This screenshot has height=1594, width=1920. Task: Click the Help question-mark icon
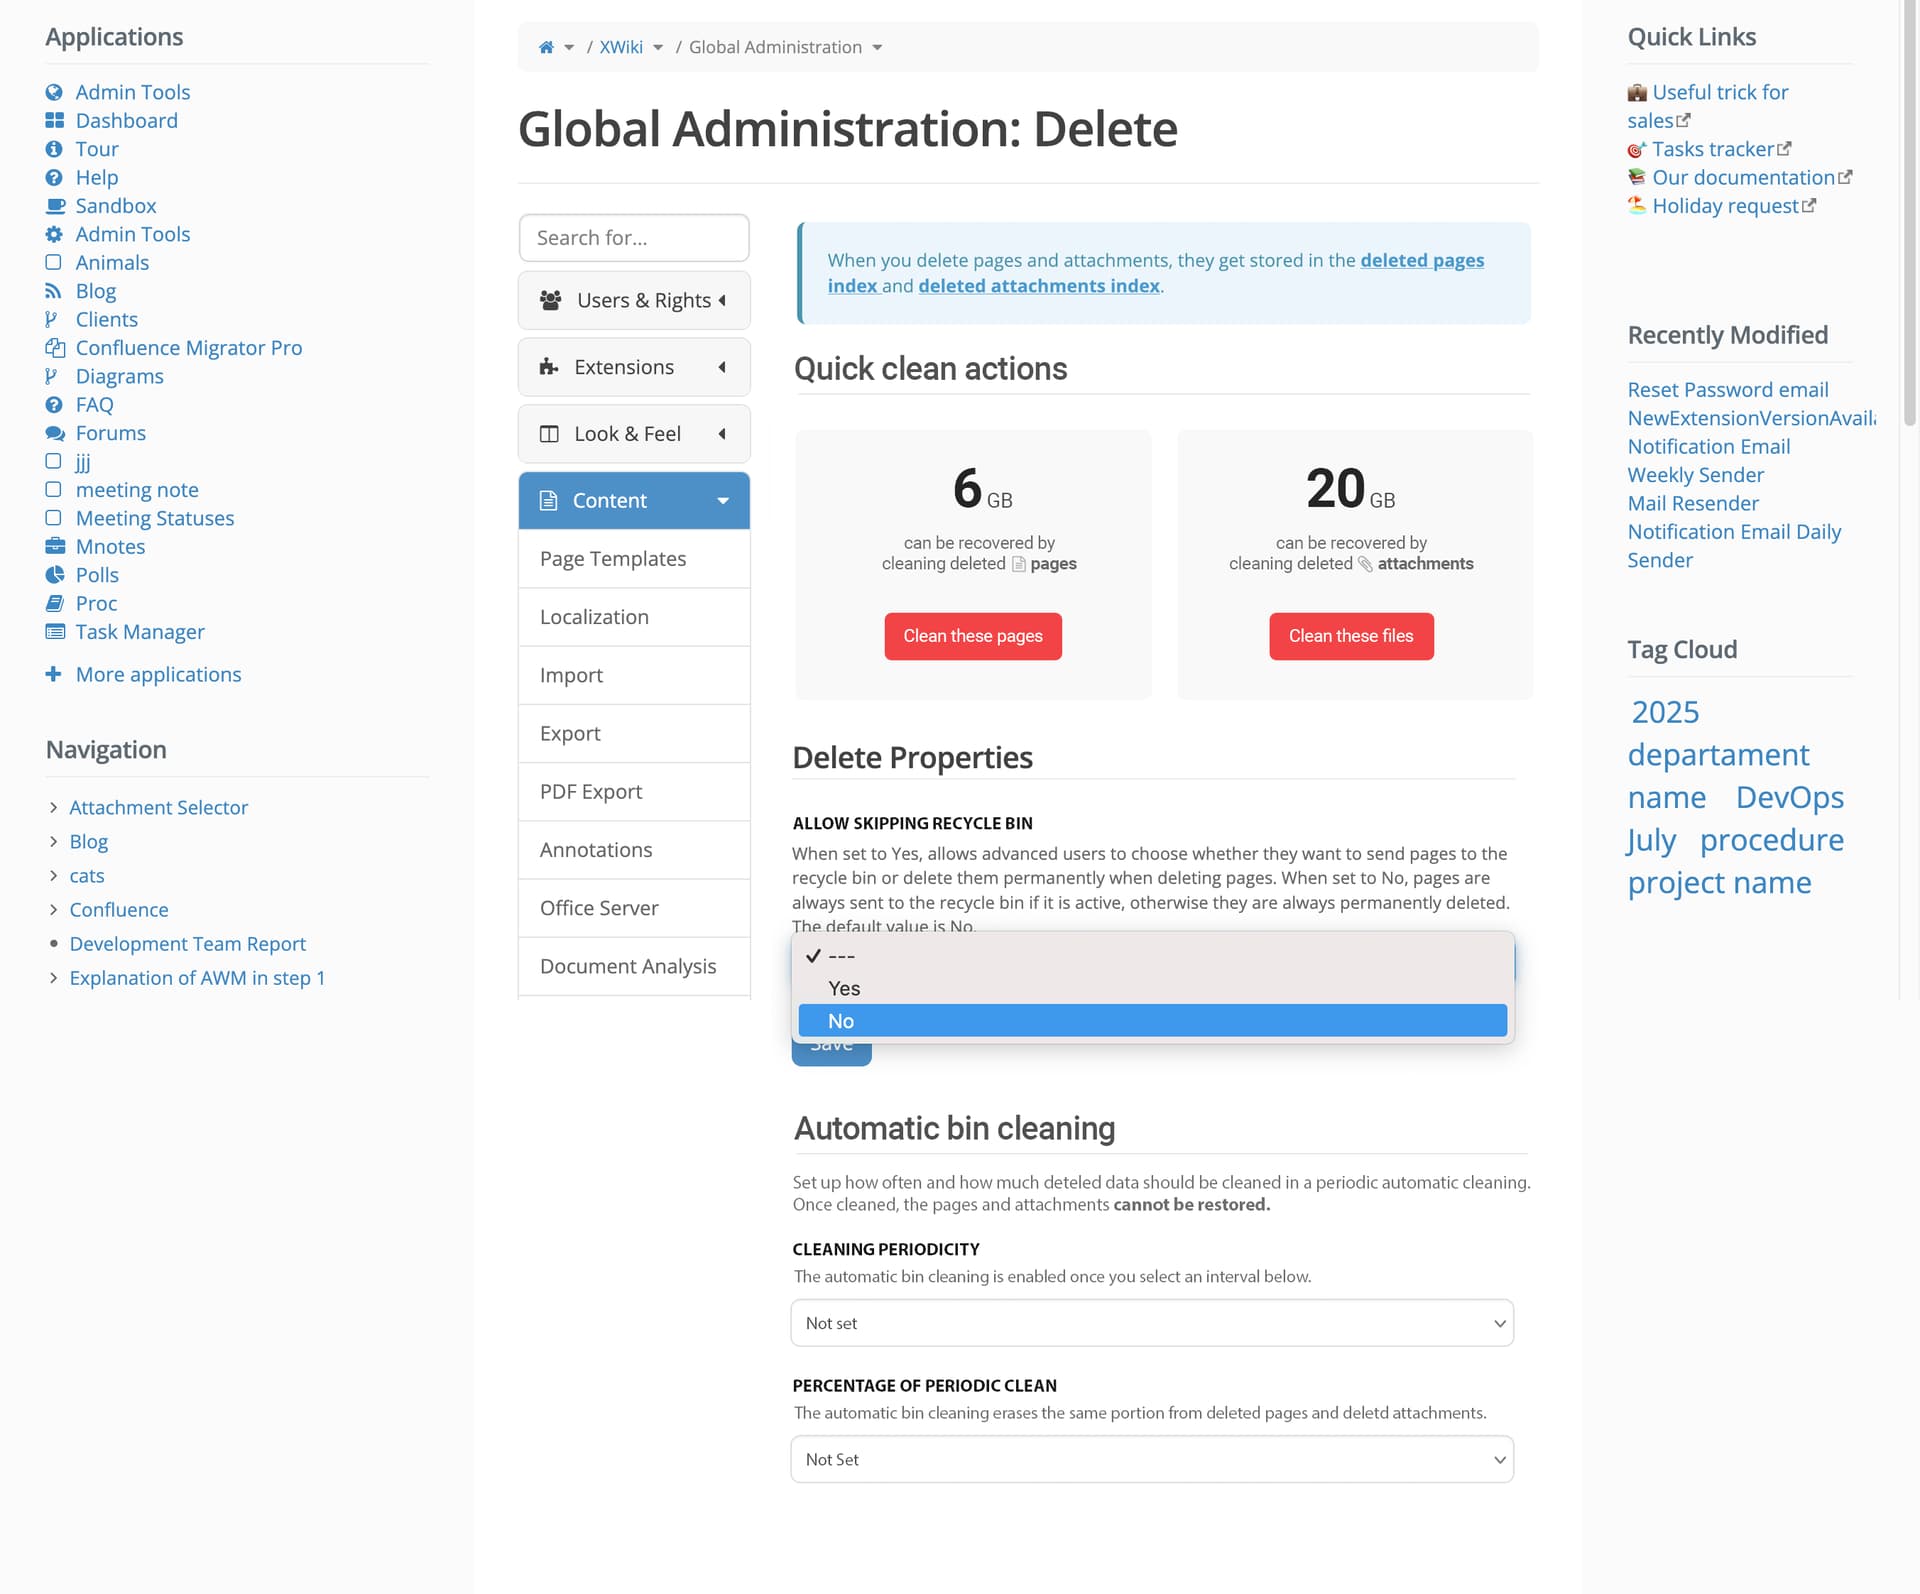click(54, 177)
